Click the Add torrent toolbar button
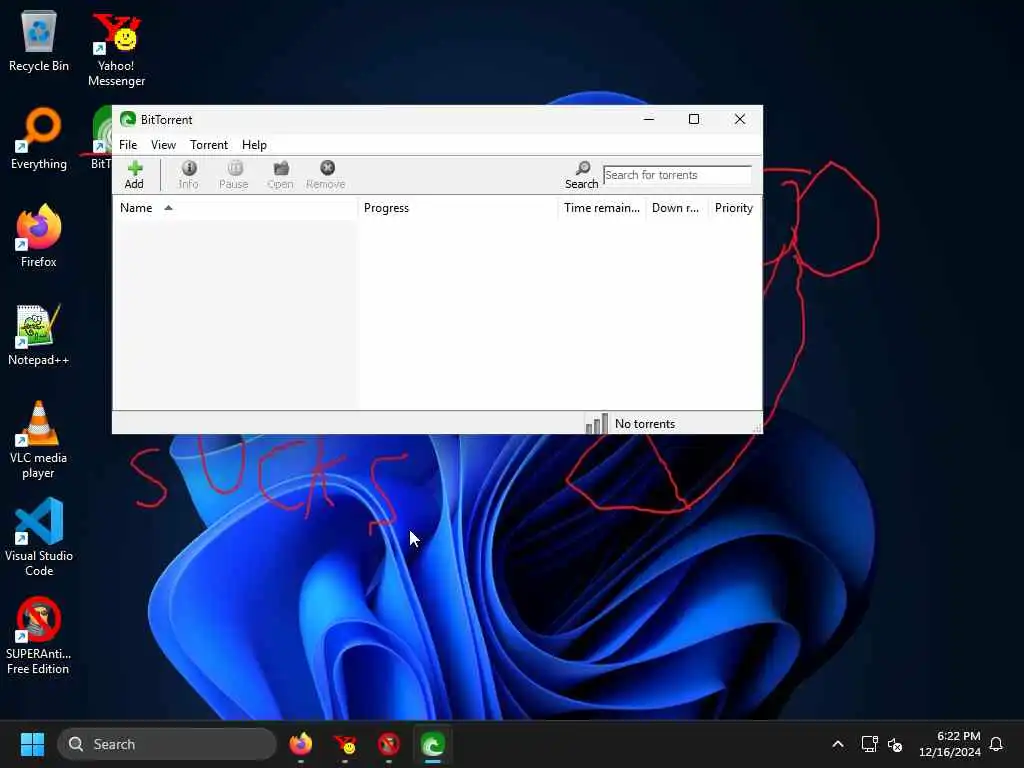 tap(134, 175)
